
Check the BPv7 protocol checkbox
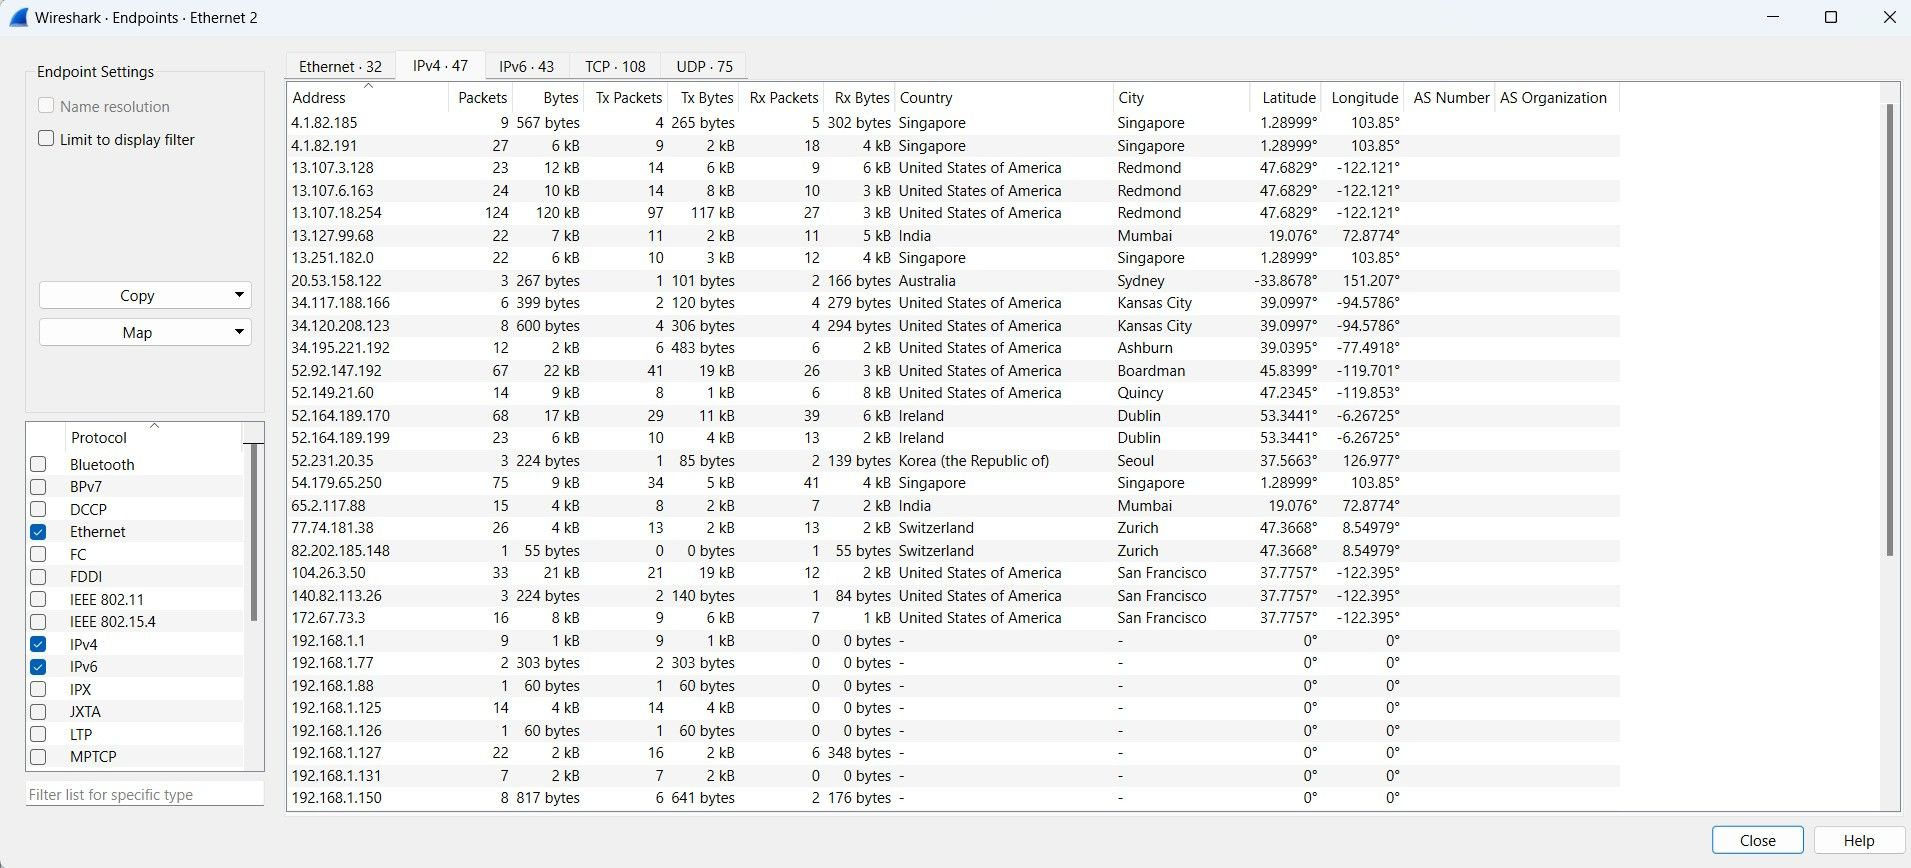(x=38, y=487)
